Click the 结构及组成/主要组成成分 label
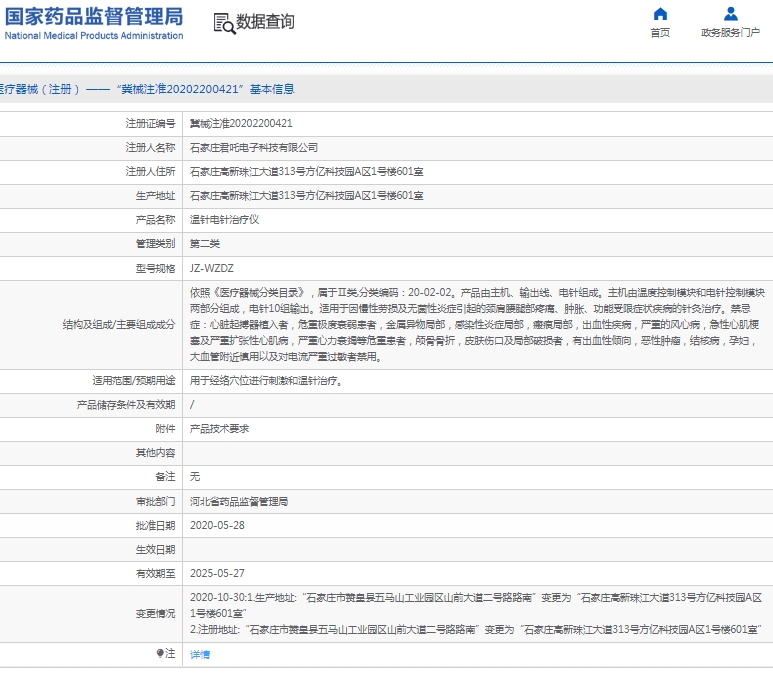The width and height of the screenshot is (773, 674). tap(119, 325)
